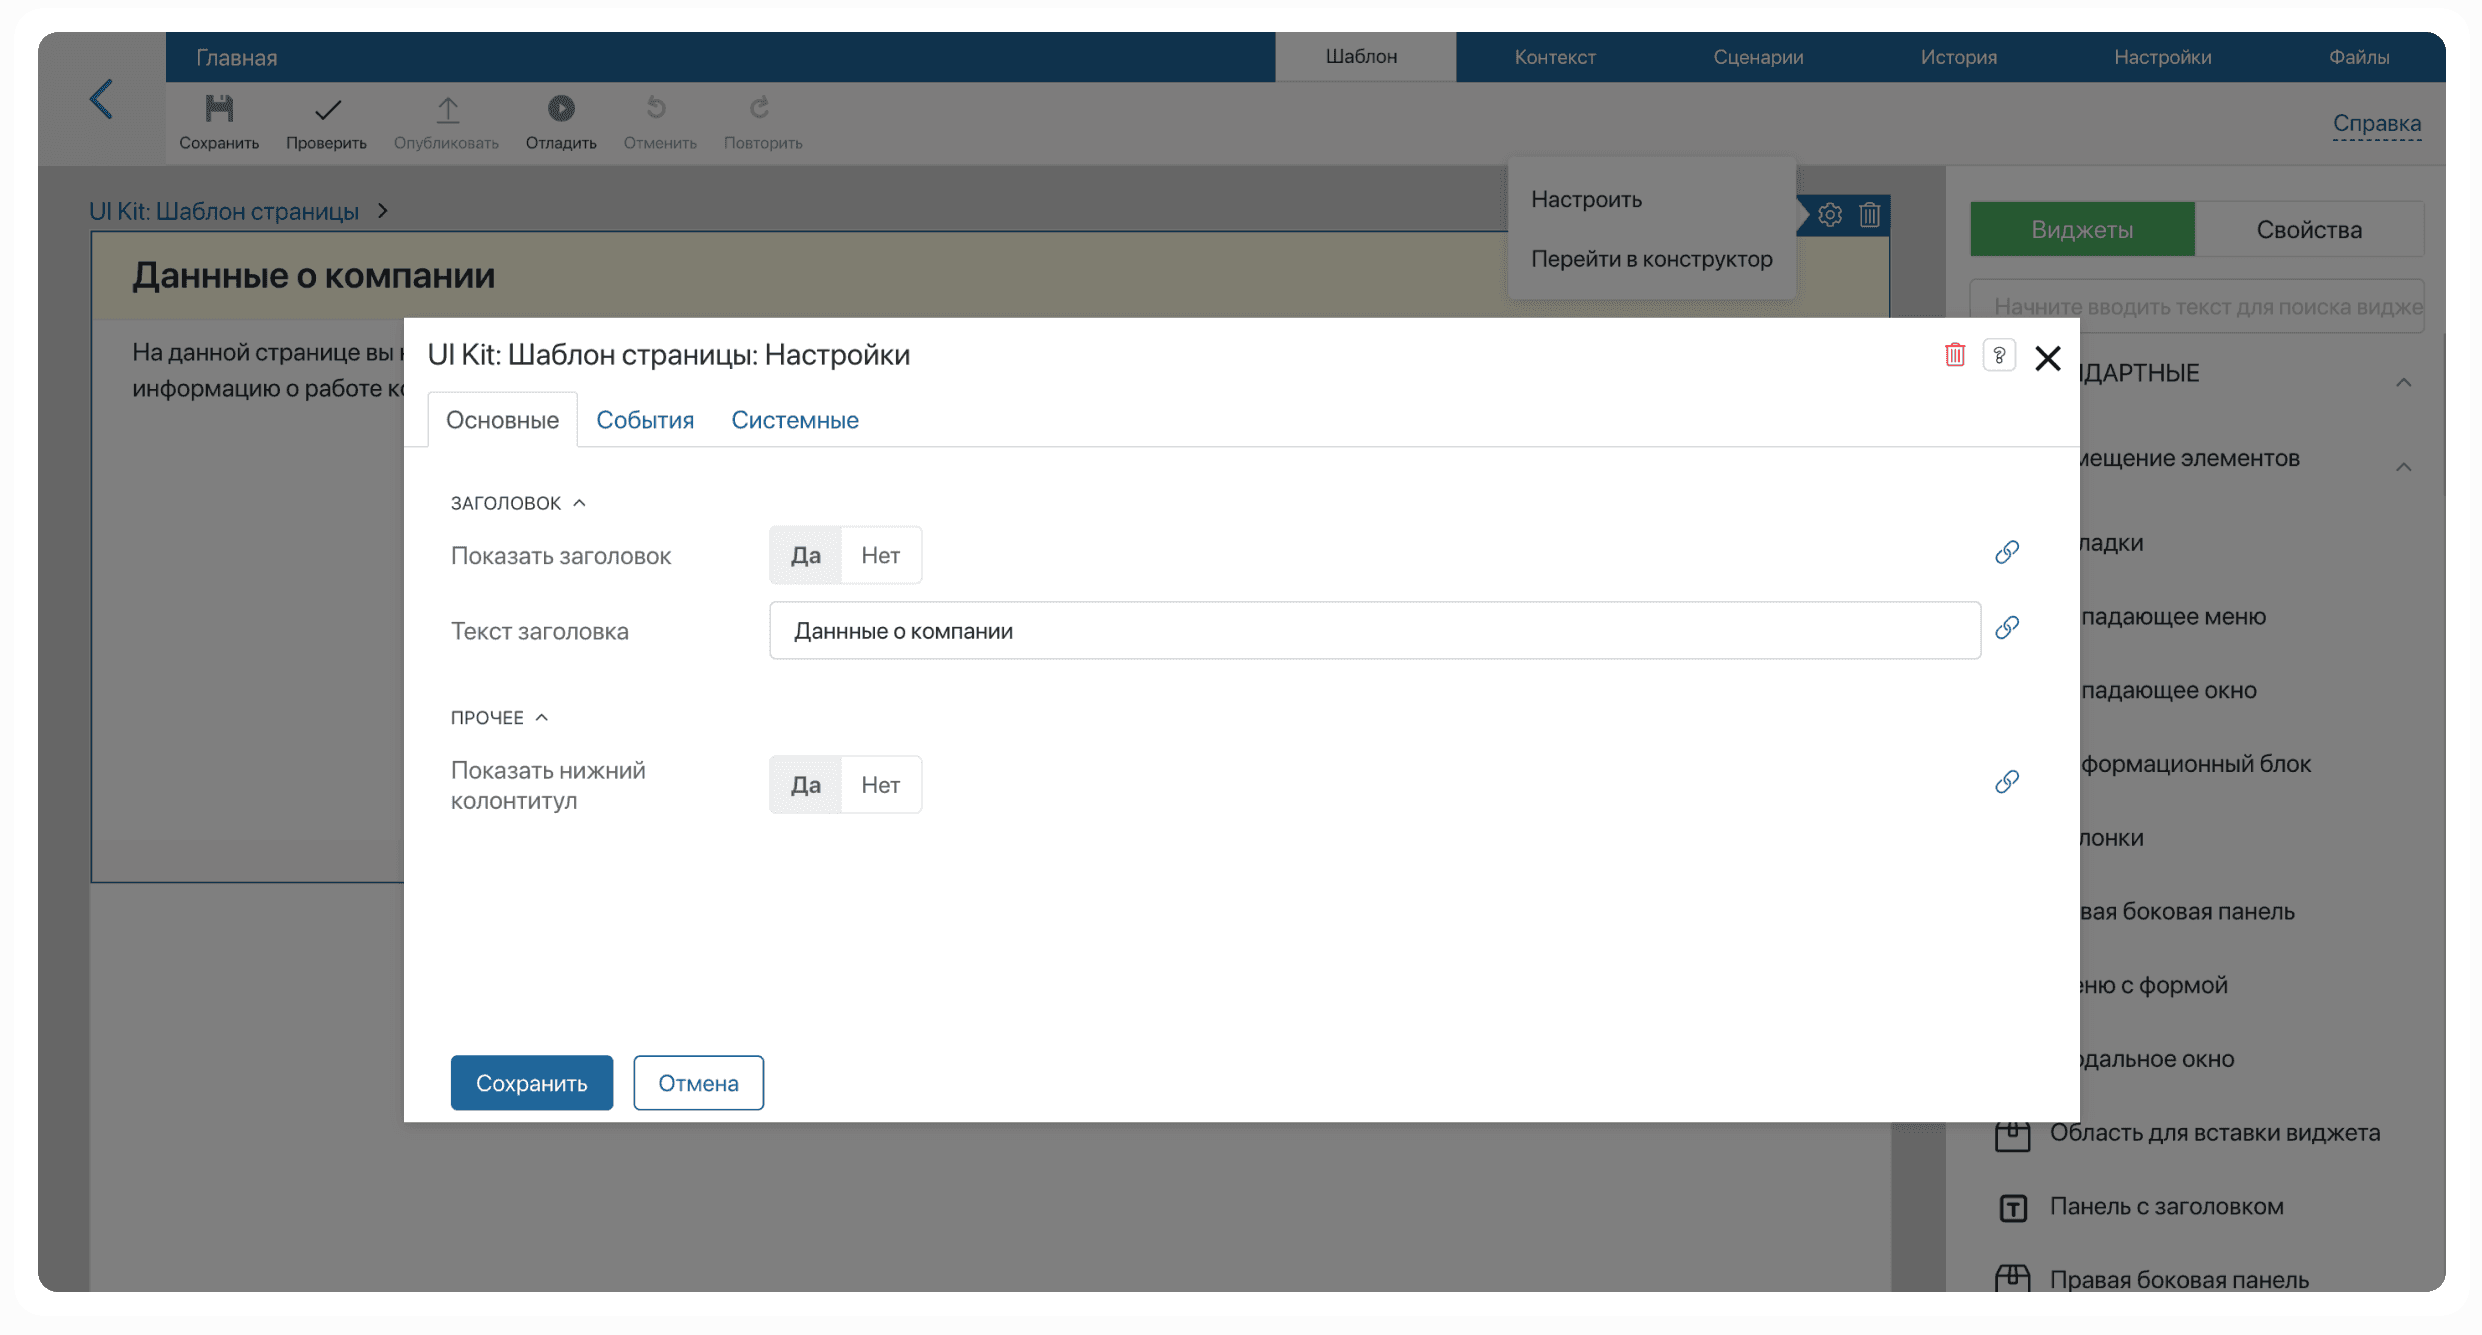
Task: Set Показать нижний колонтитул to Нет
Action: pyautogui.click(x=880, y=785)
